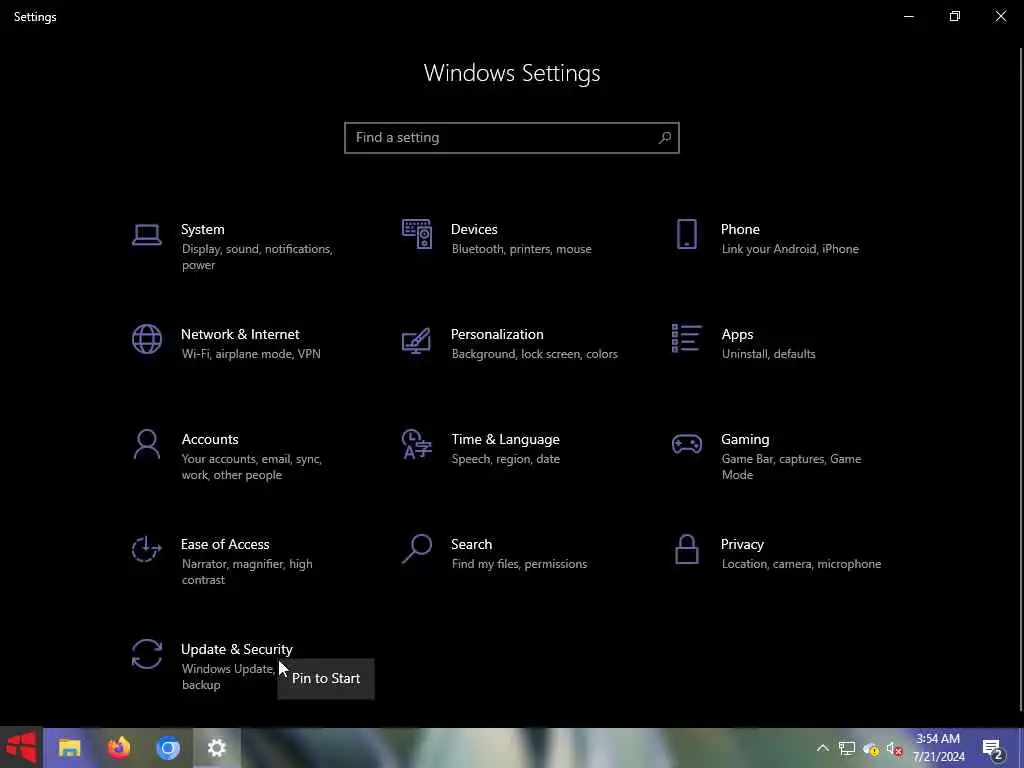Restore down the Settings window

pos(955,16)
